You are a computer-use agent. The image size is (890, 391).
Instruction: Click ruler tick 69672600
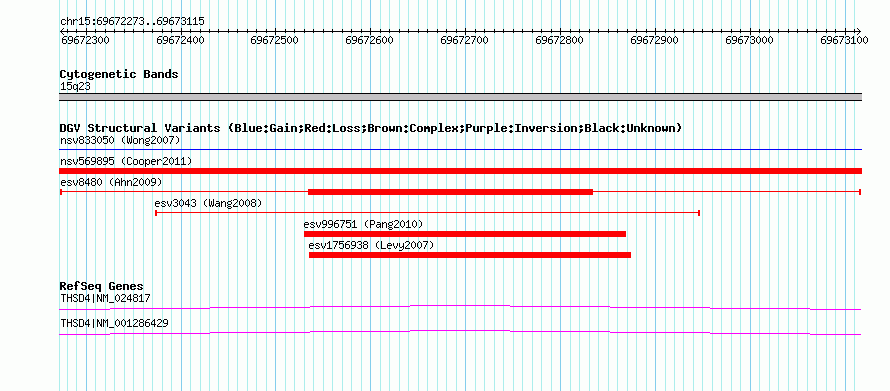[370, 40]
